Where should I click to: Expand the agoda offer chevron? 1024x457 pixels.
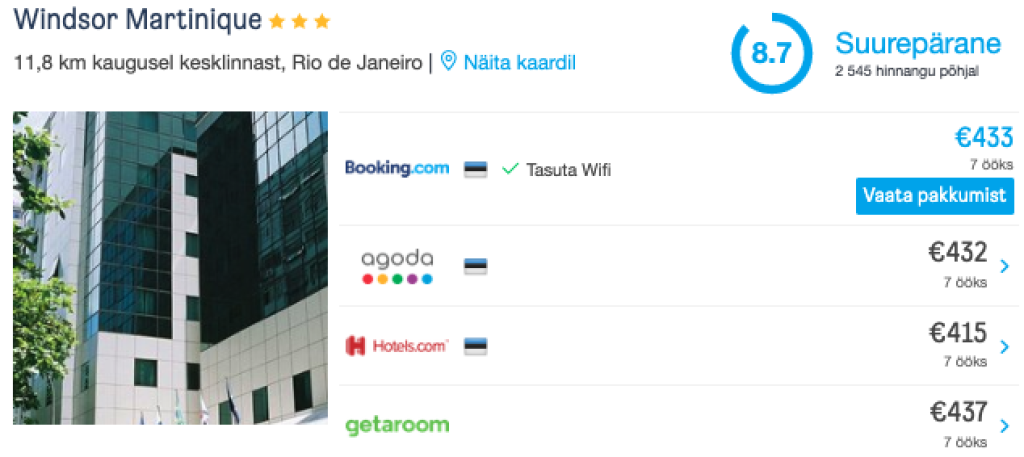[x=1004, y=266]
